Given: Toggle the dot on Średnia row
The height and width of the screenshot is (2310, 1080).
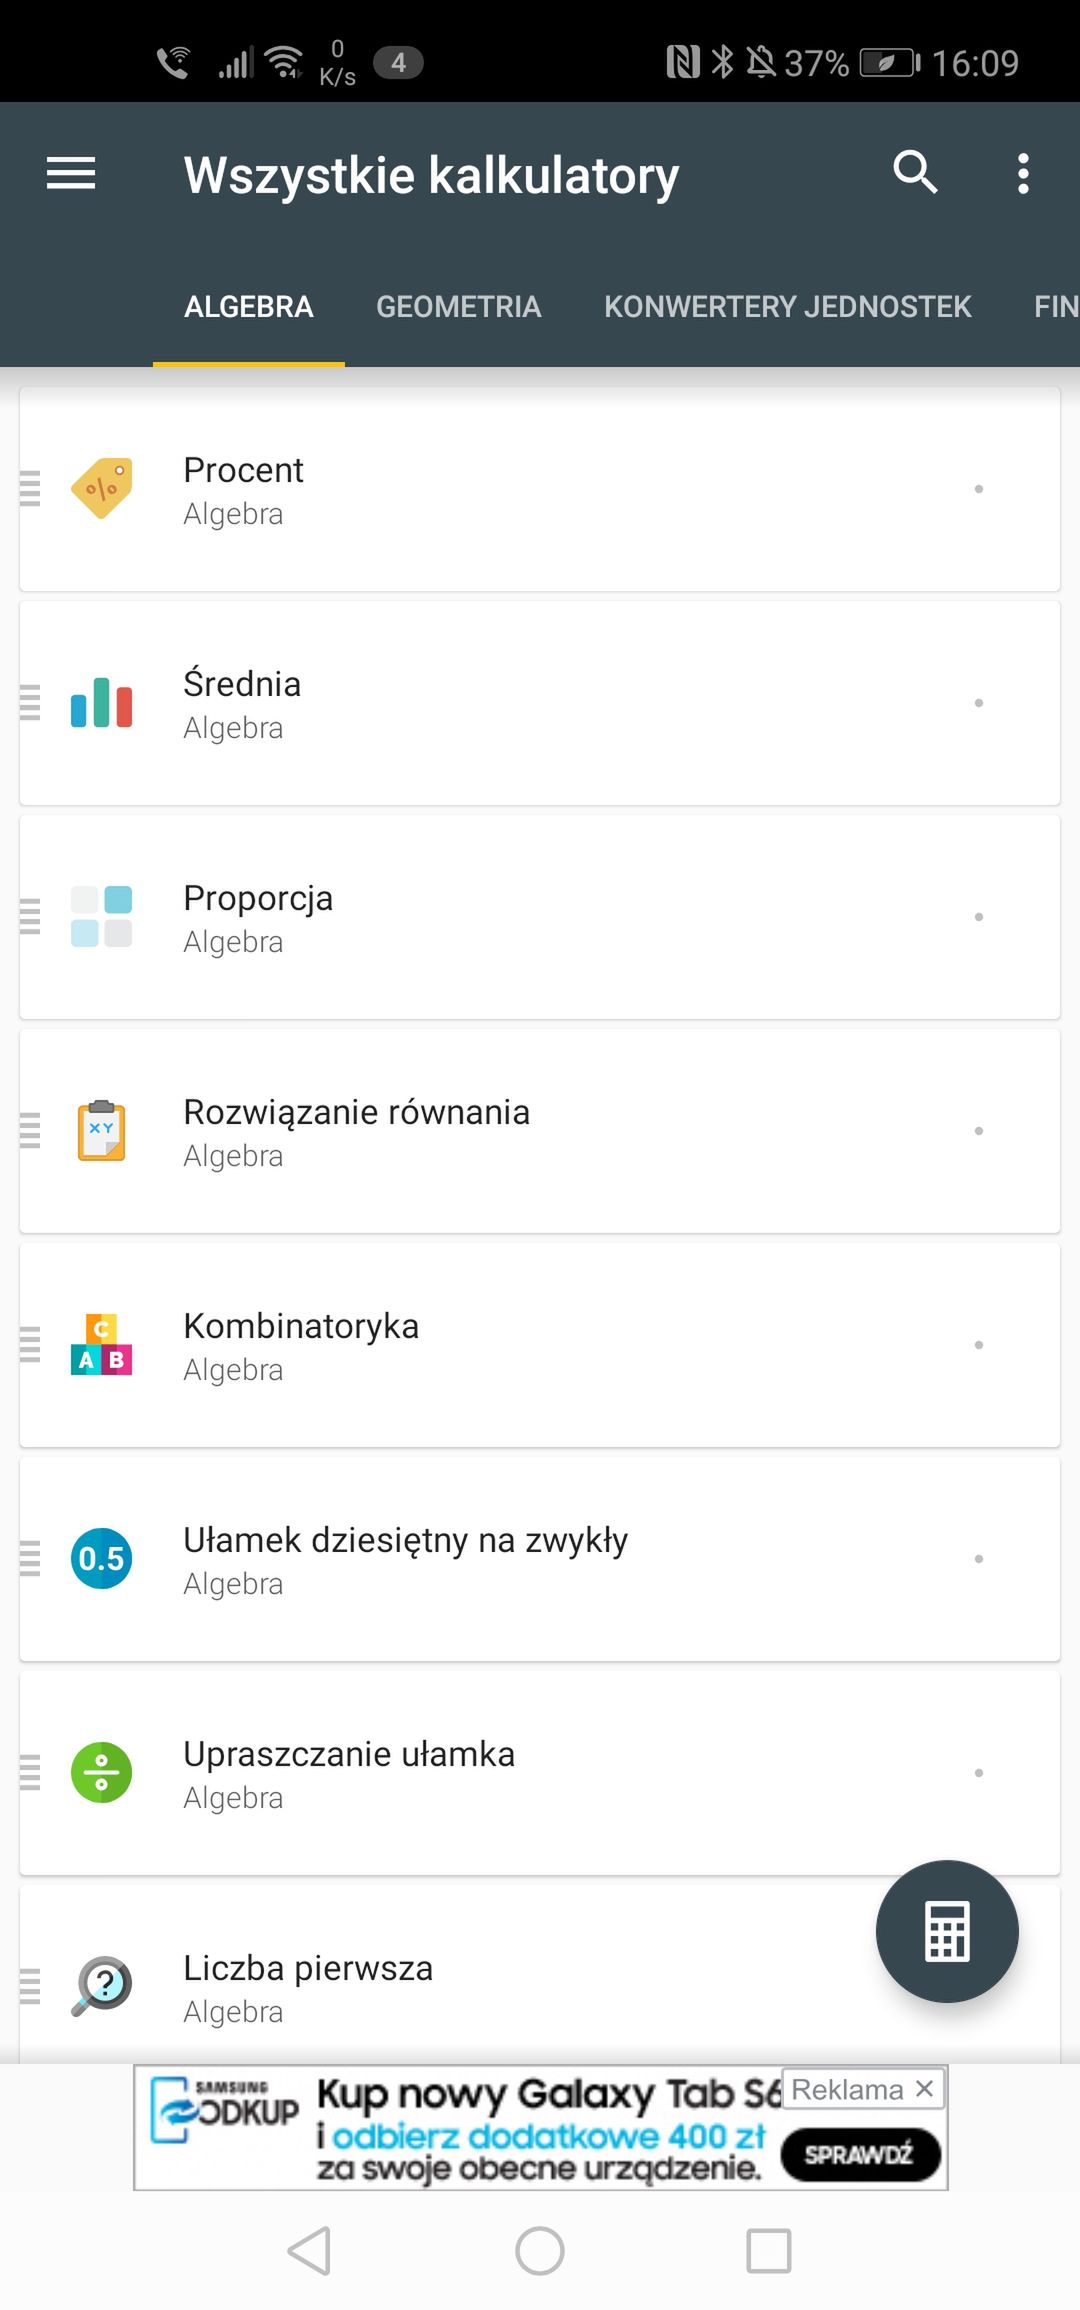Looking at the screenshot, I should (x=979, y=703).
